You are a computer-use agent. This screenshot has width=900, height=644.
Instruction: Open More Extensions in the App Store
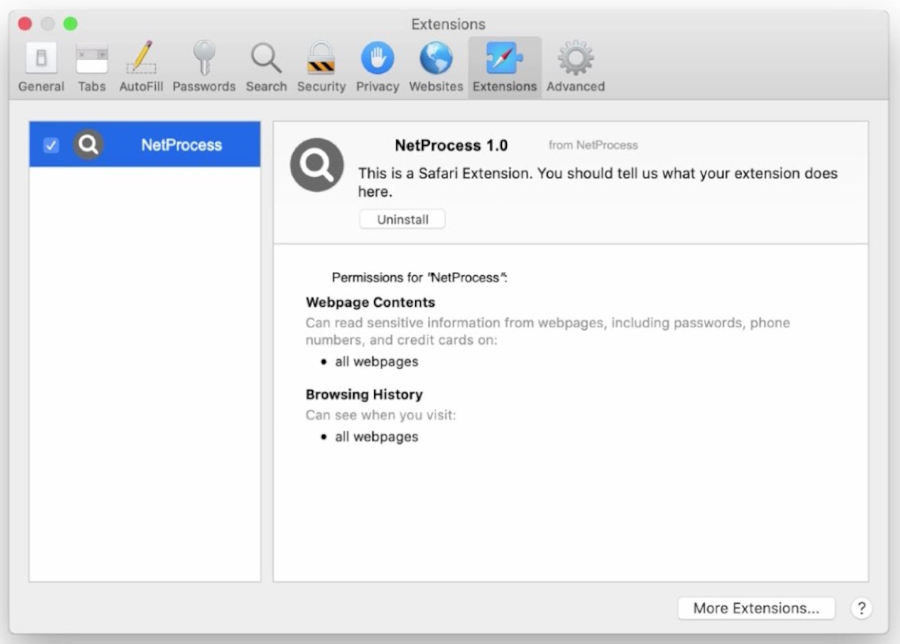coord(756,607)
